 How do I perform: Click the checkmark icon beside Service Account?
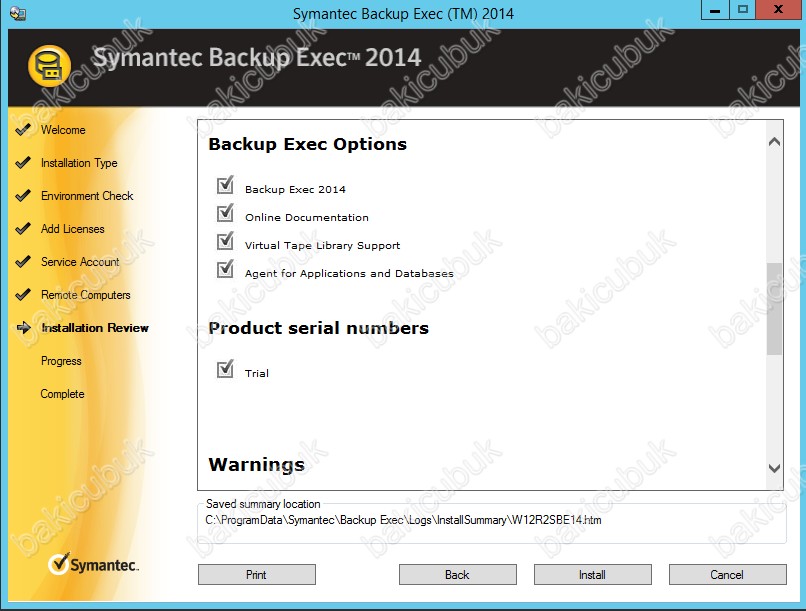23,261
